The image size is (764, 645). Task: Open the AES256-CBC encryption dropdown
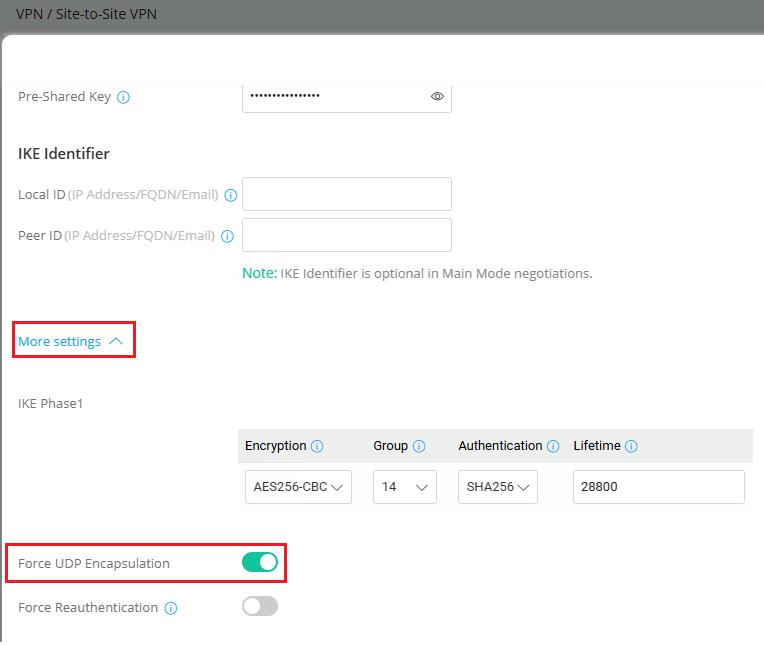point(298,487)
